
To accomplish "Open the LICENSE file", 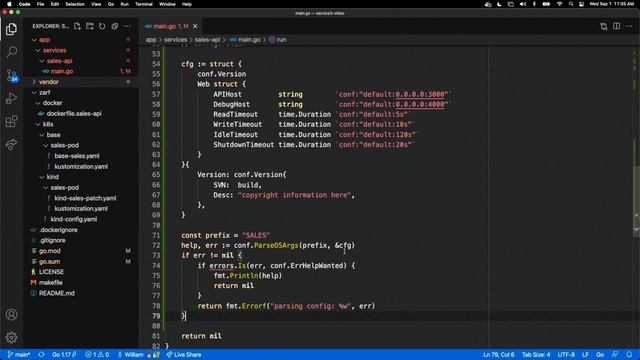I will click(x=80, y=272).
